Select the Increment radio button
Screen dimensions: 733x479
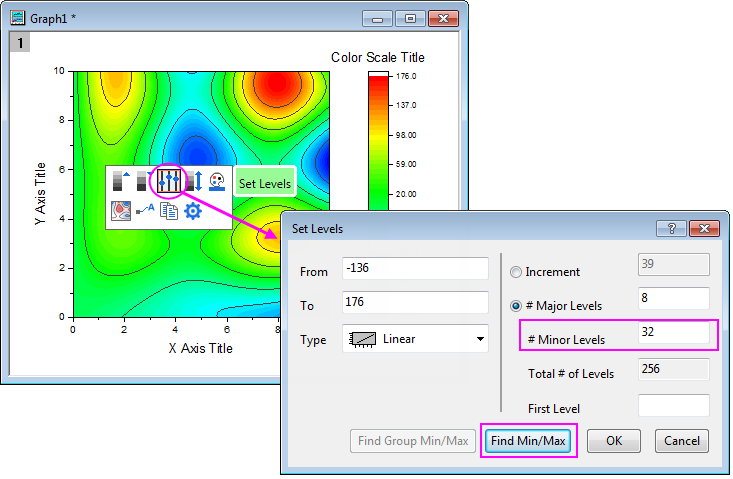[x=516, y=271]
